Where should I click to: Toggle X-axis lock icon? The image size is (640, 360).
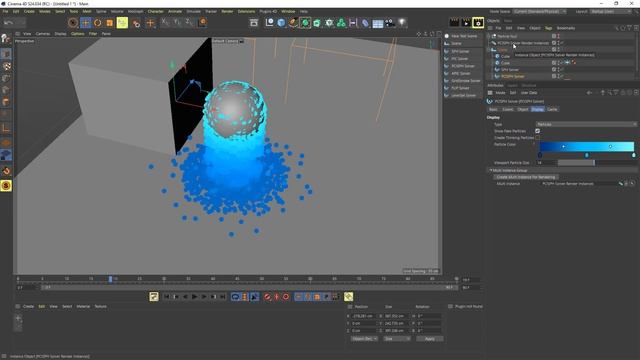coord(165,23)
